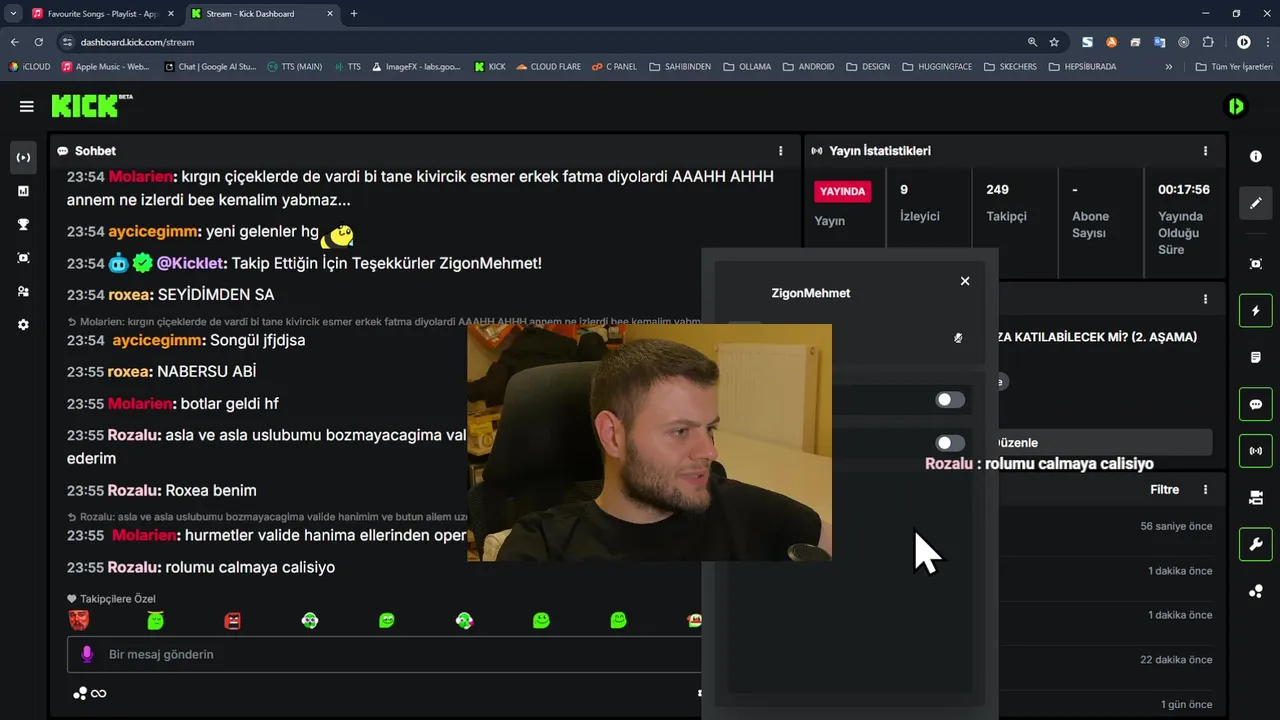
Task: Click the purple microphone in the message box
Action: click(x=87, y=654)
